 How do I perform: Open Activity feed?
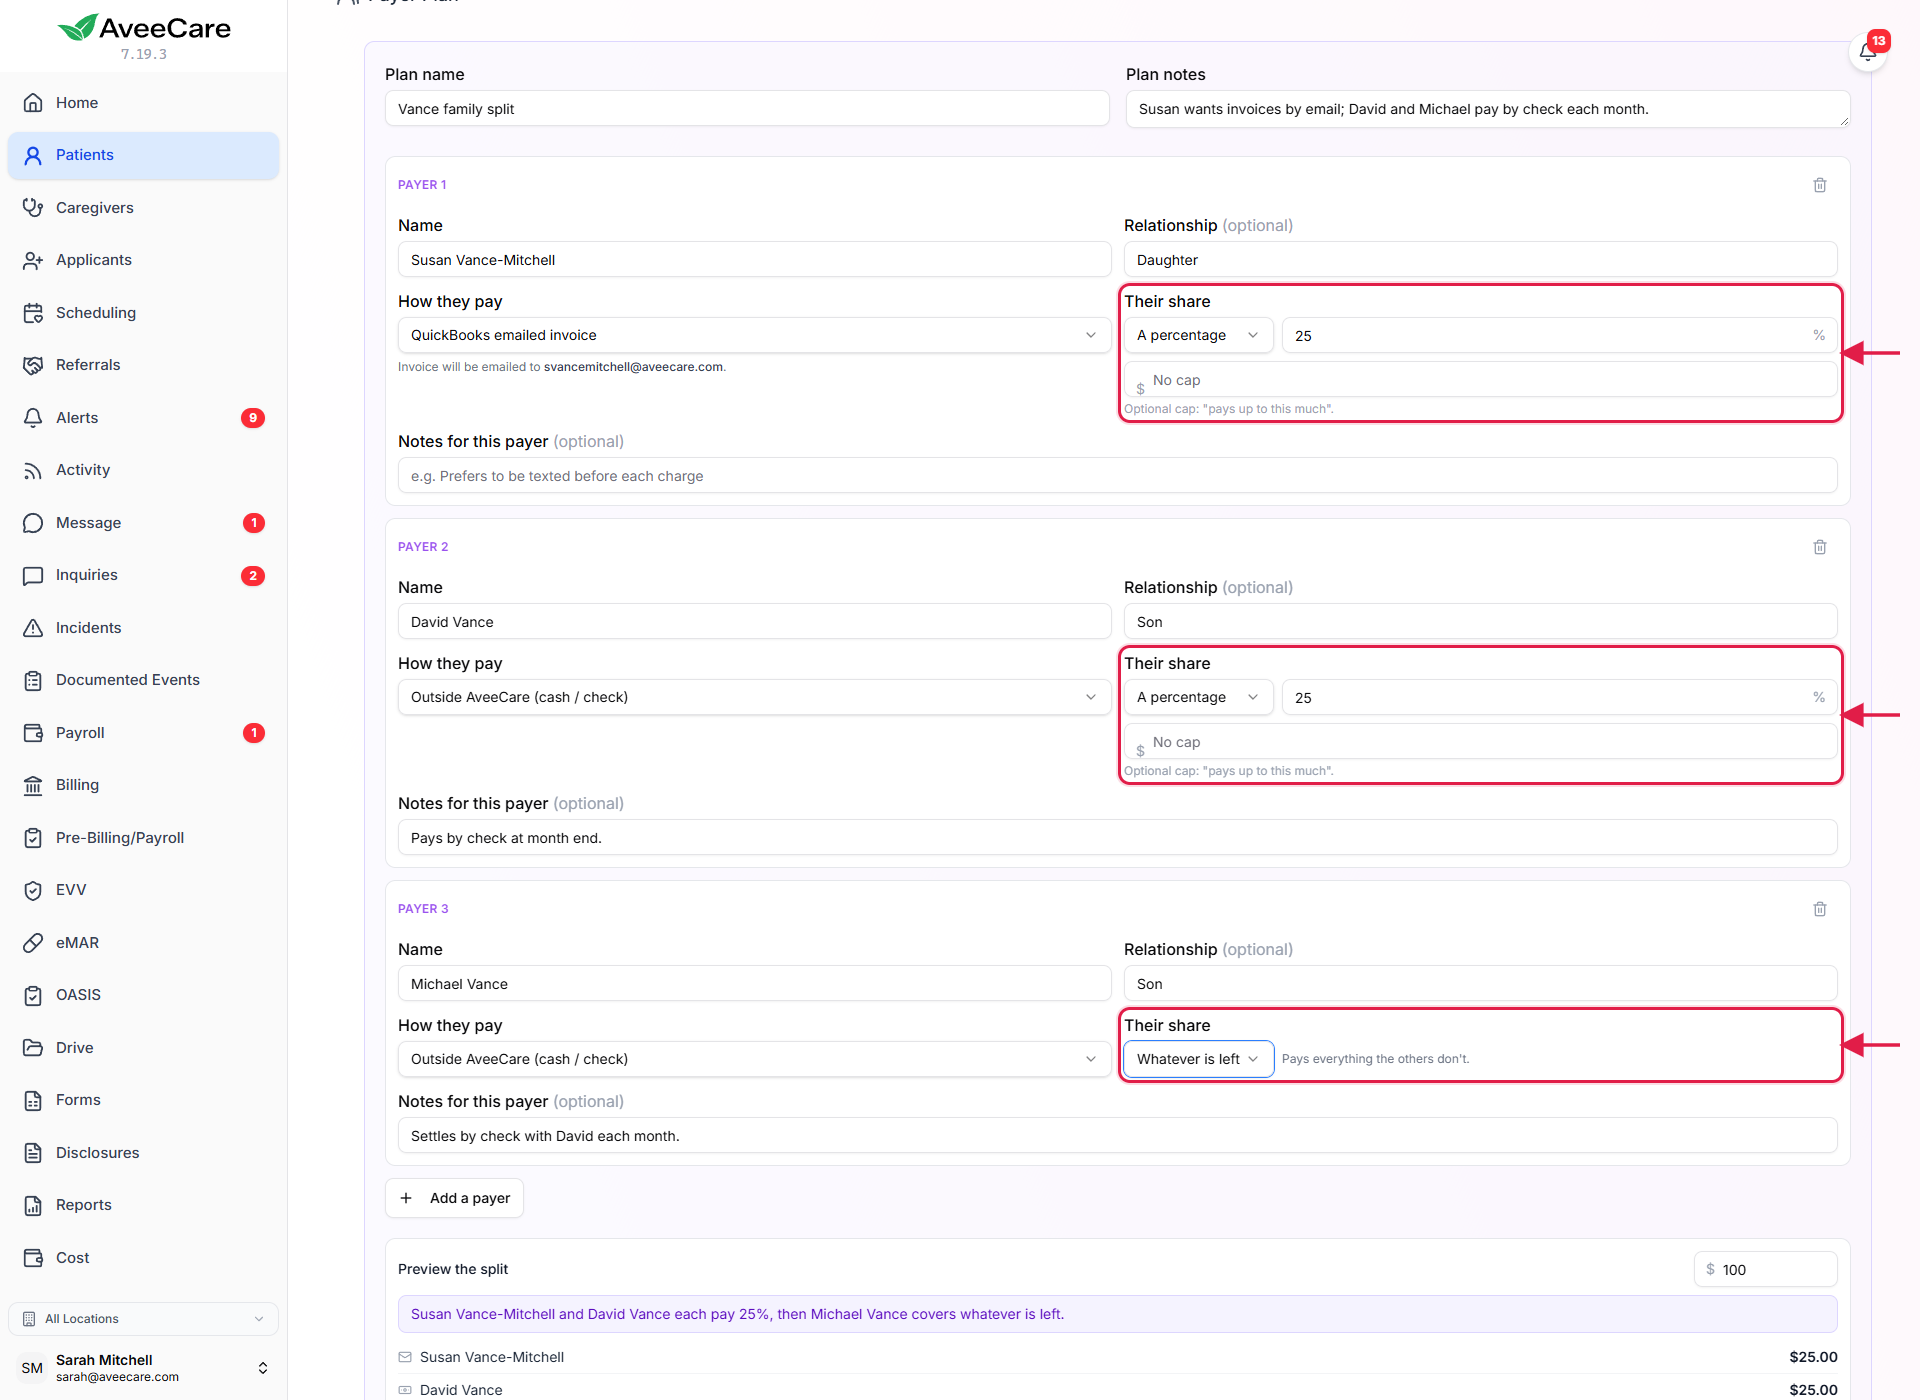[143, 470]
